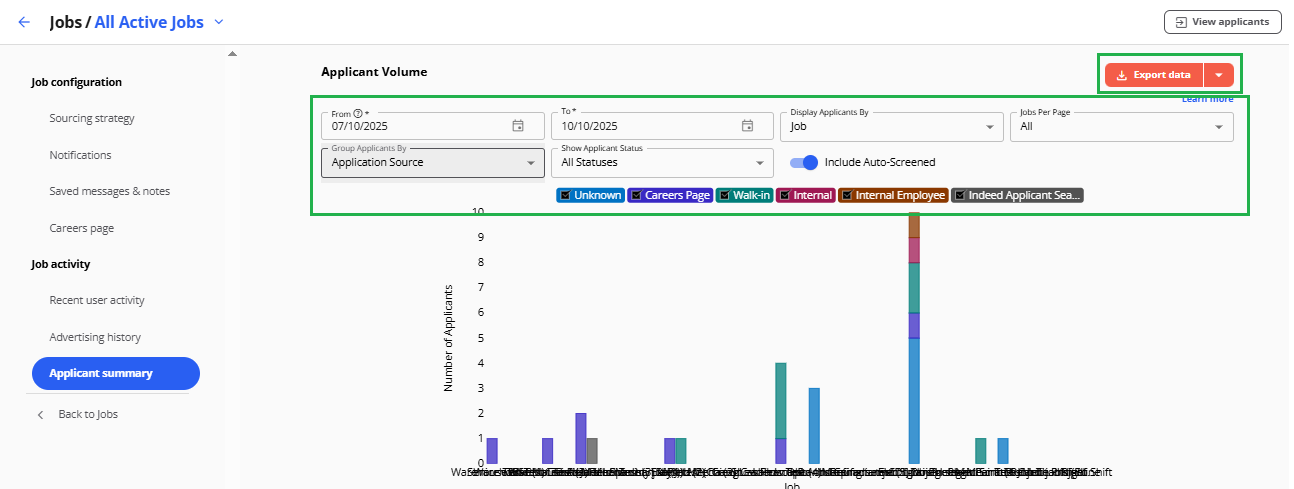Image resolution: width=1294 pixels, height=489 pixels.
Task: Open Careers page in sidebar
Action: click(82, 228)
